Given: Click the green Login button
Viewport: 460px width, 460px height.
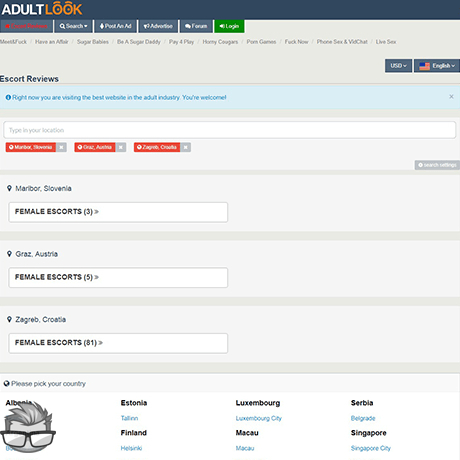Looking at the screenshot, I should pos(229,26).
